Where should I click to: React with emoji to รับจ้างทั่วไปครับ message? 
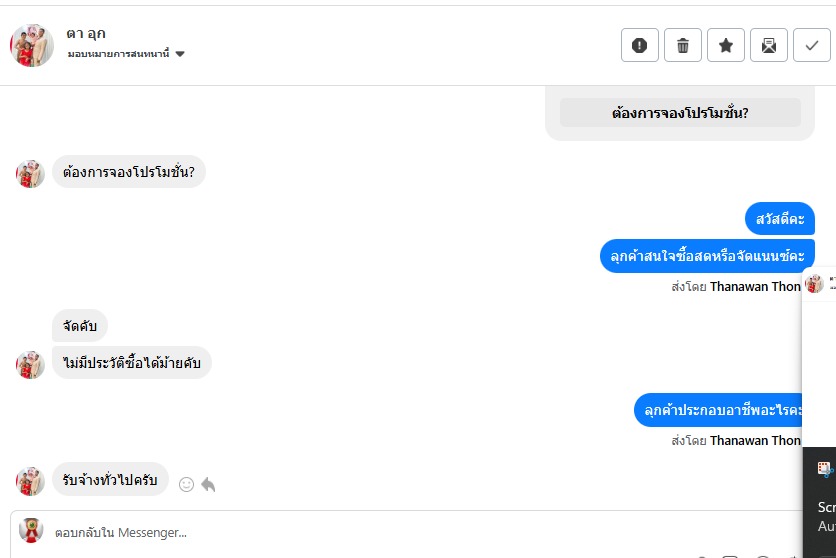[186, 484]
